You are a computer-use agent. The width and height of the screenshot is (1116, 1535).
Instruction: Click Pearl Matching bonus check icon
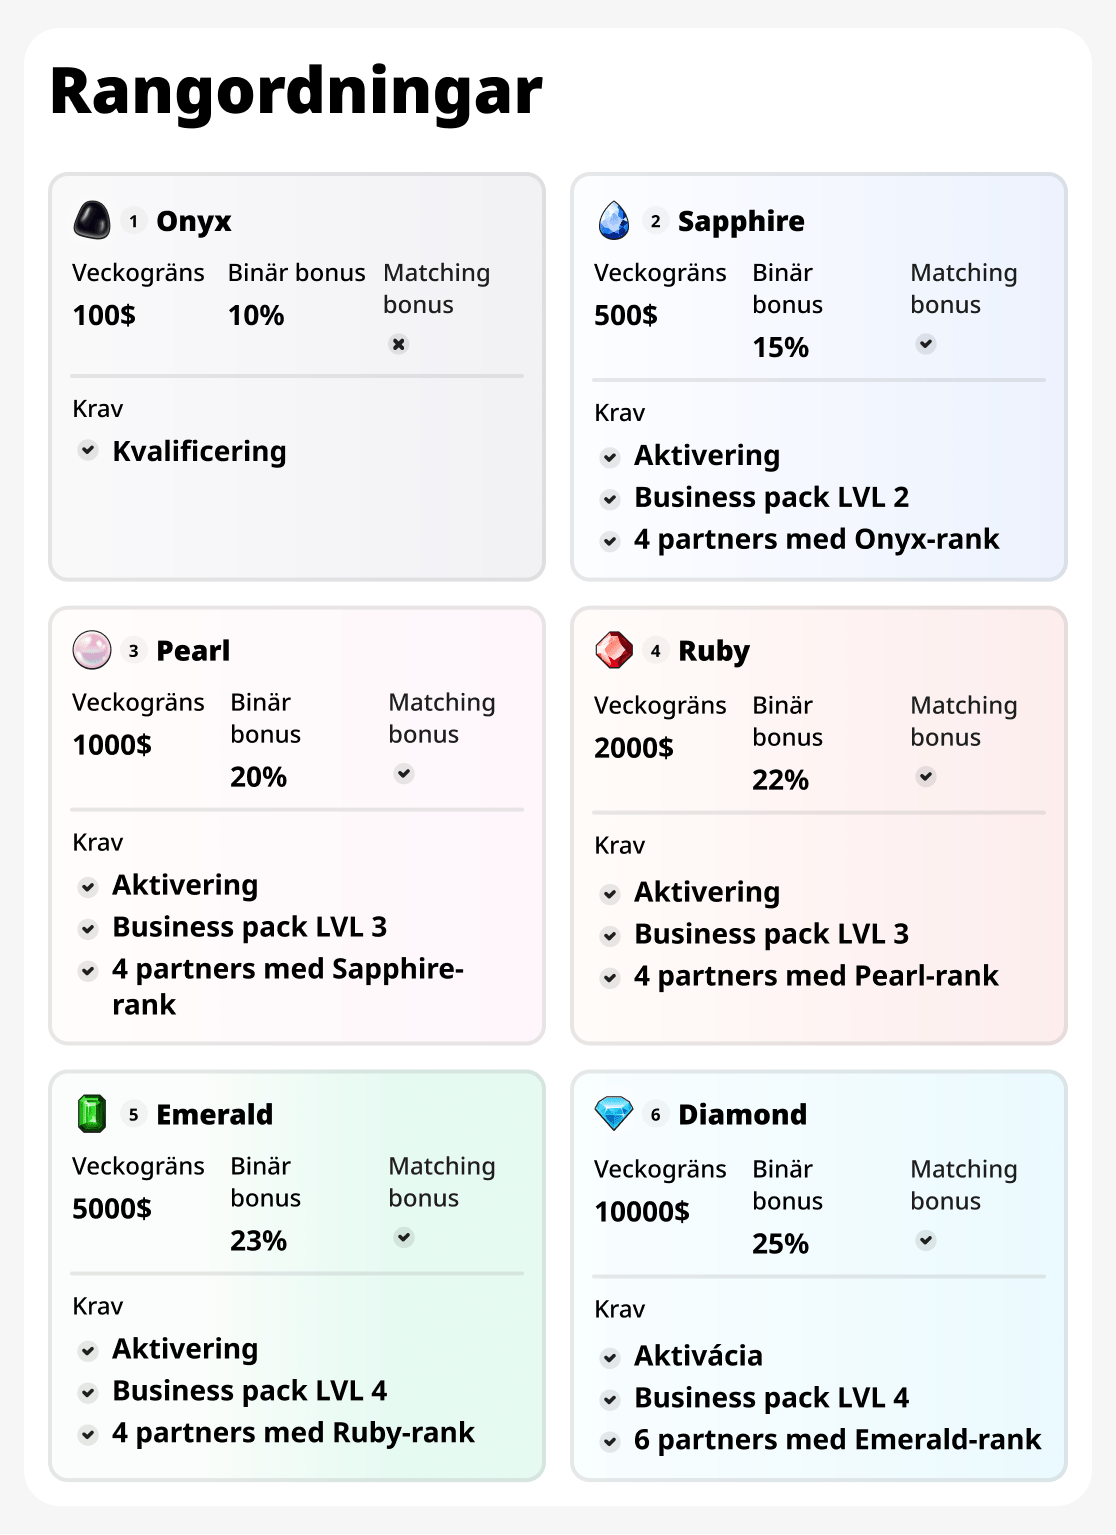click(404, 774)
